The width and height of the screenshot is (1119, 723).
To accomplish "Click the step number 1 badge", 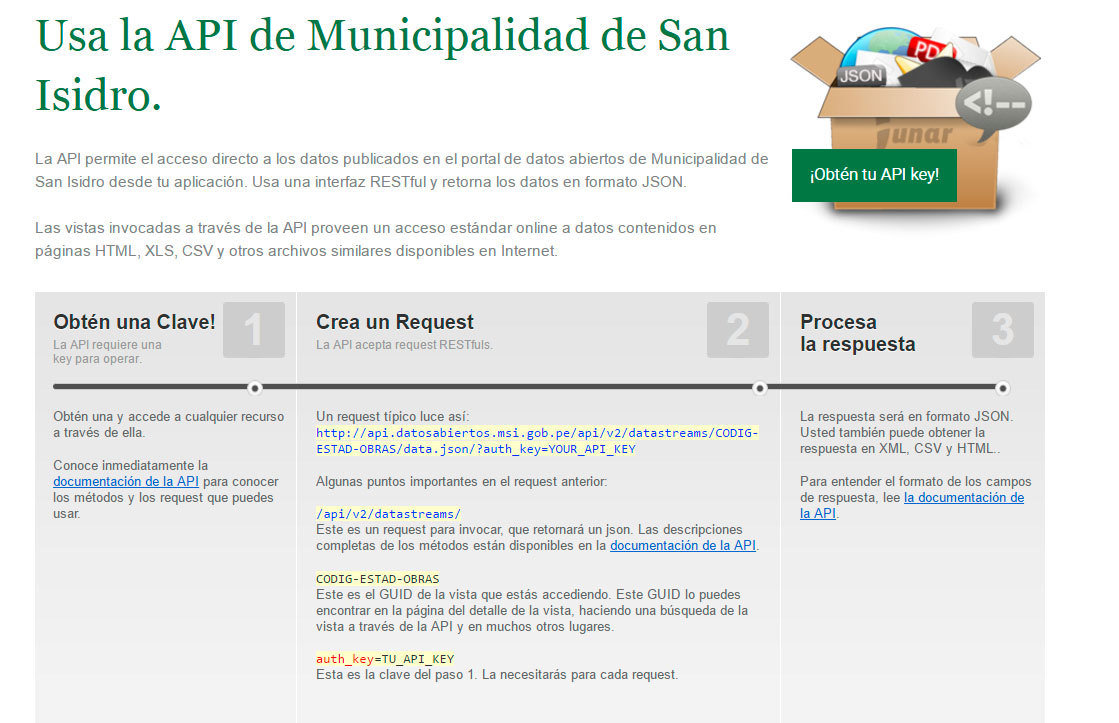I will (253, 330).
